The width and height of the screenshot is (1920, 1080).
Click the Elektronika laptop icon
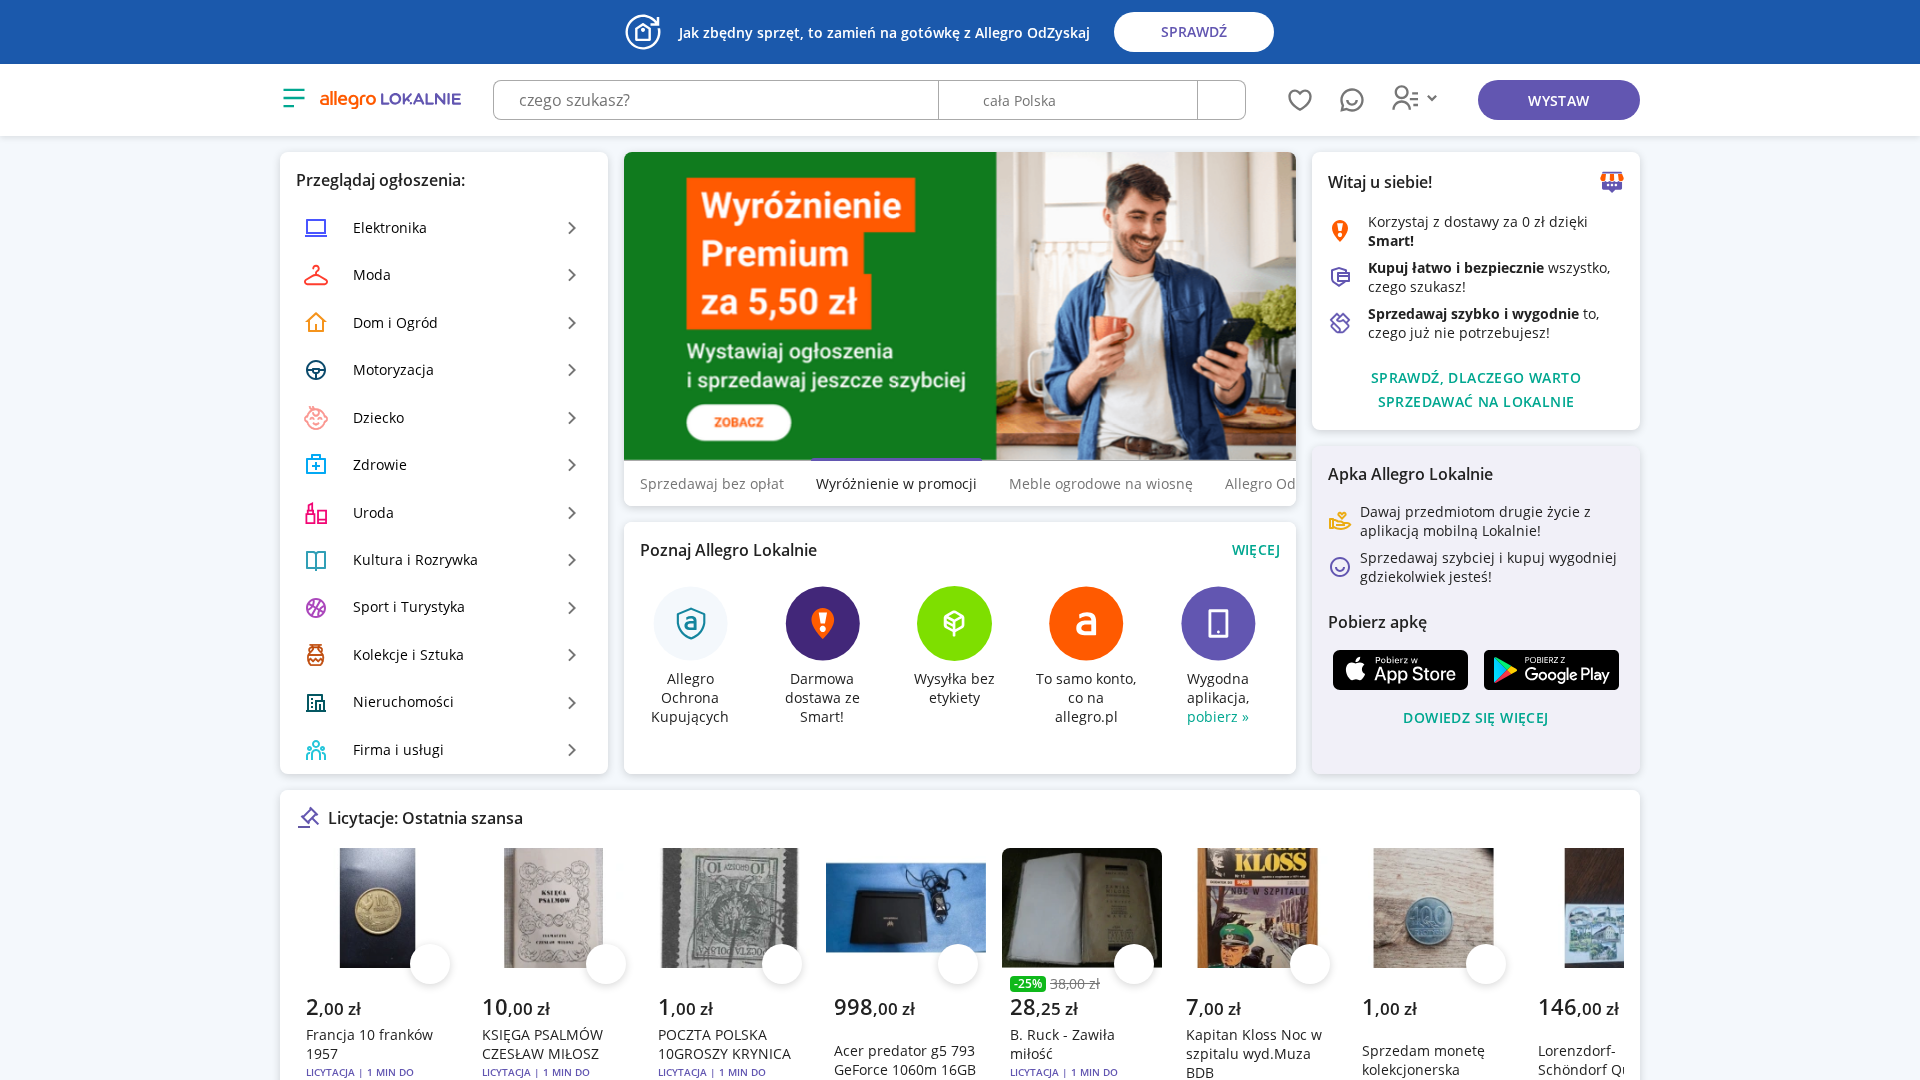click(316, 228)
